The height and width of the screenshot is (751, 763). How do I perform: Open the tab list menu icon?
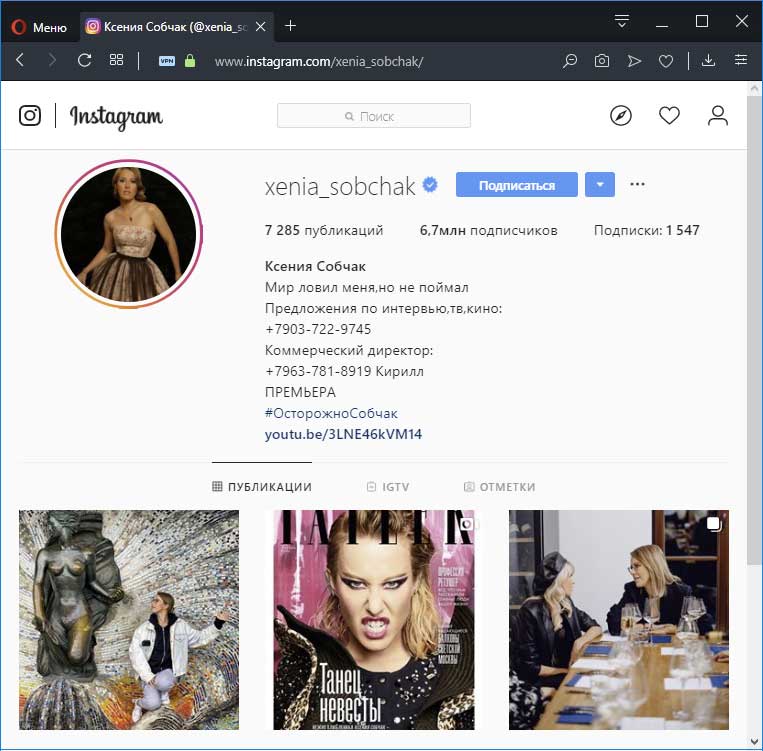(621, 21)
